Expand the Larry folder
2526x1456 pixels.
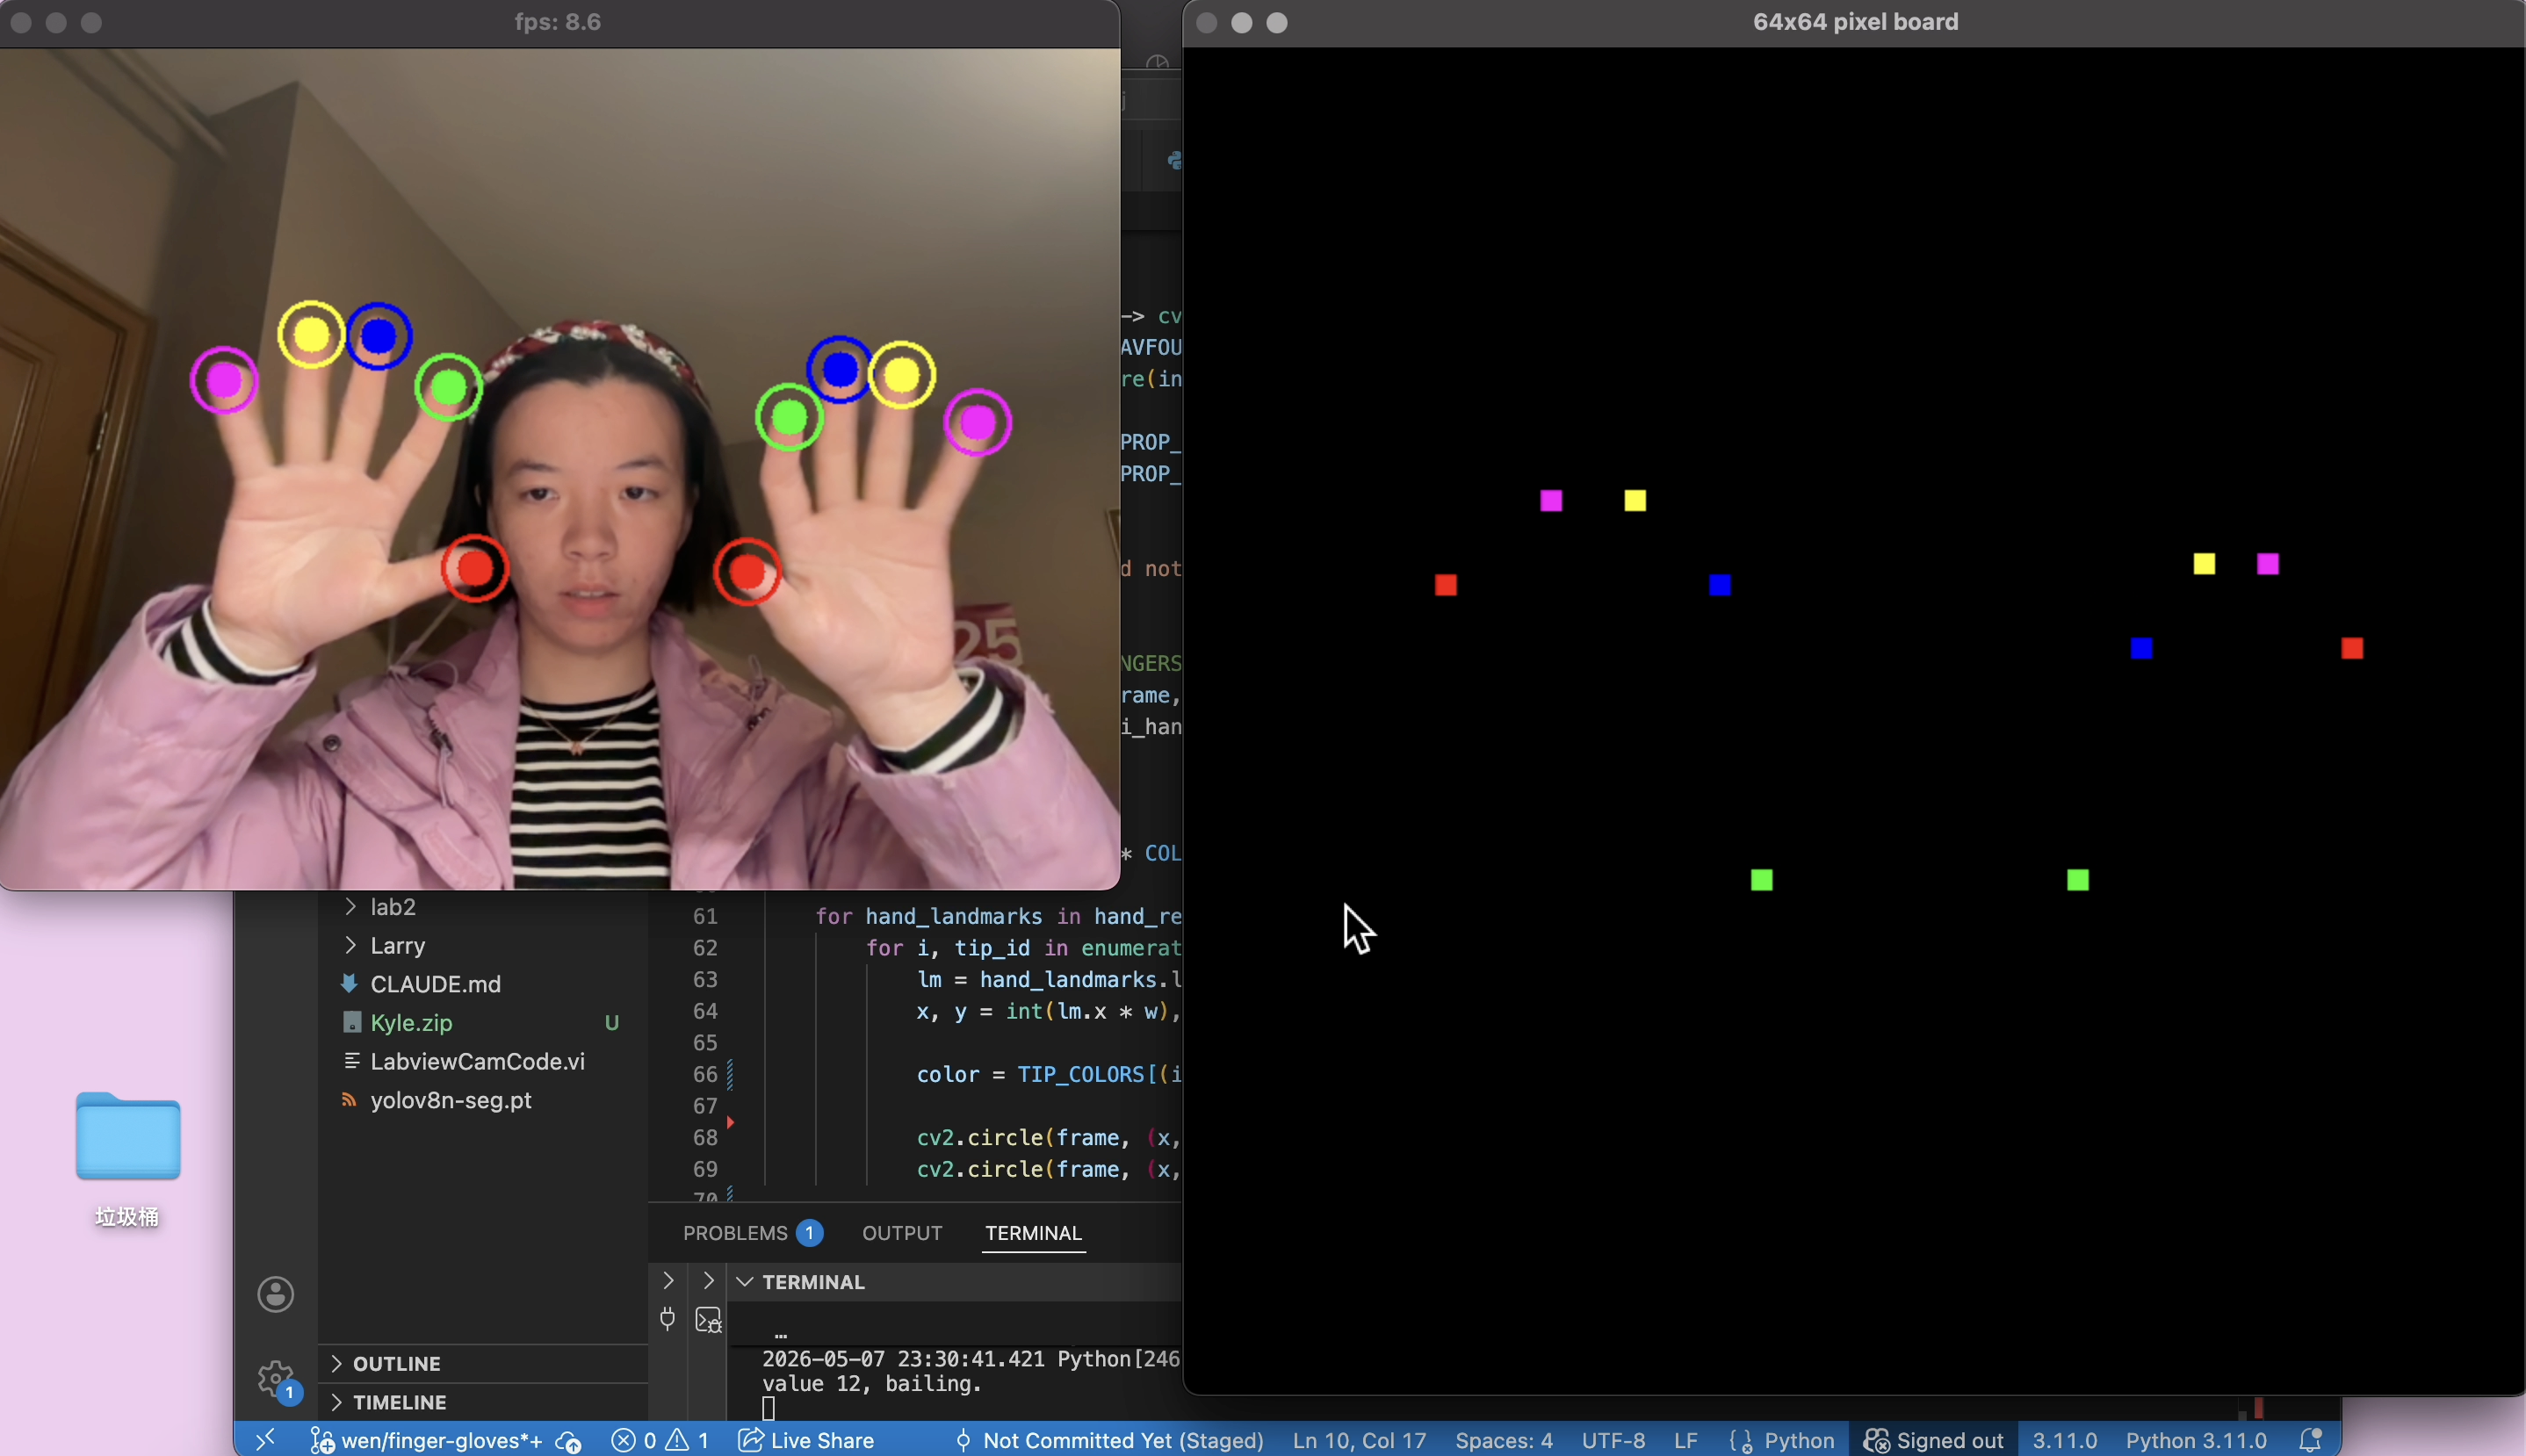(x=484, y=945)
